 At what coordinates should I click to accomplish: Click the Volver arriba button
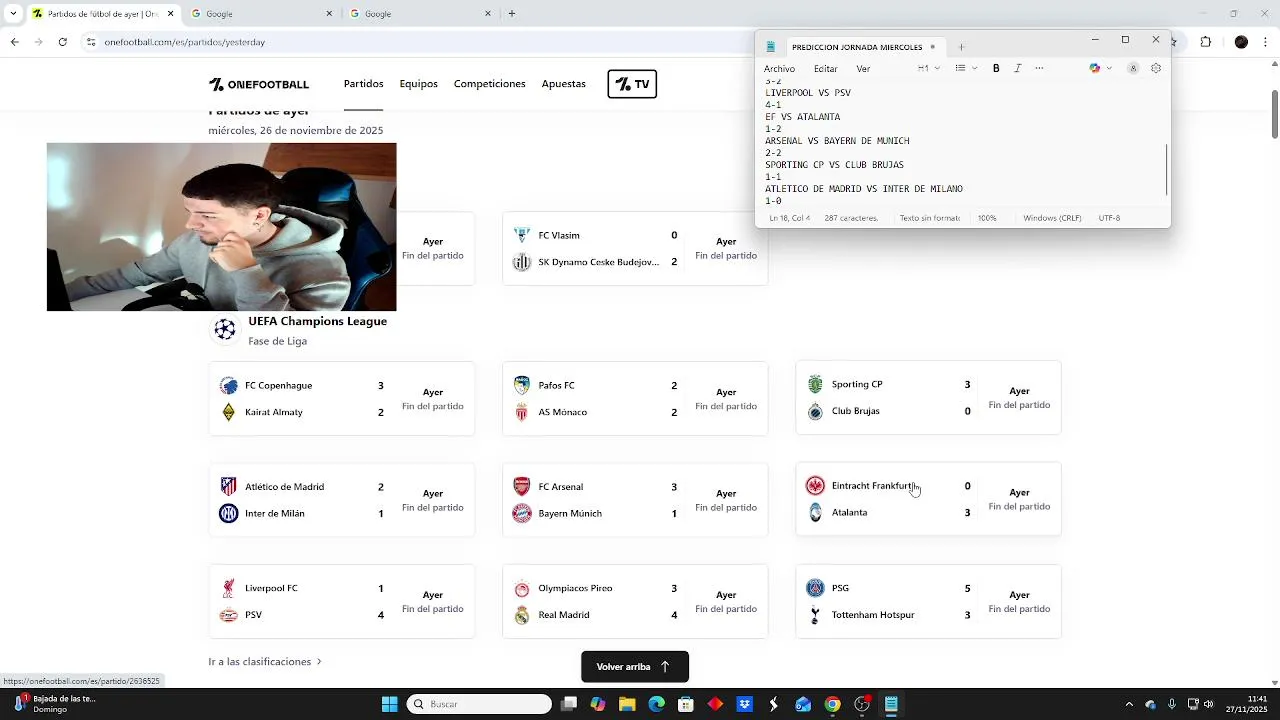pos(635,667)
